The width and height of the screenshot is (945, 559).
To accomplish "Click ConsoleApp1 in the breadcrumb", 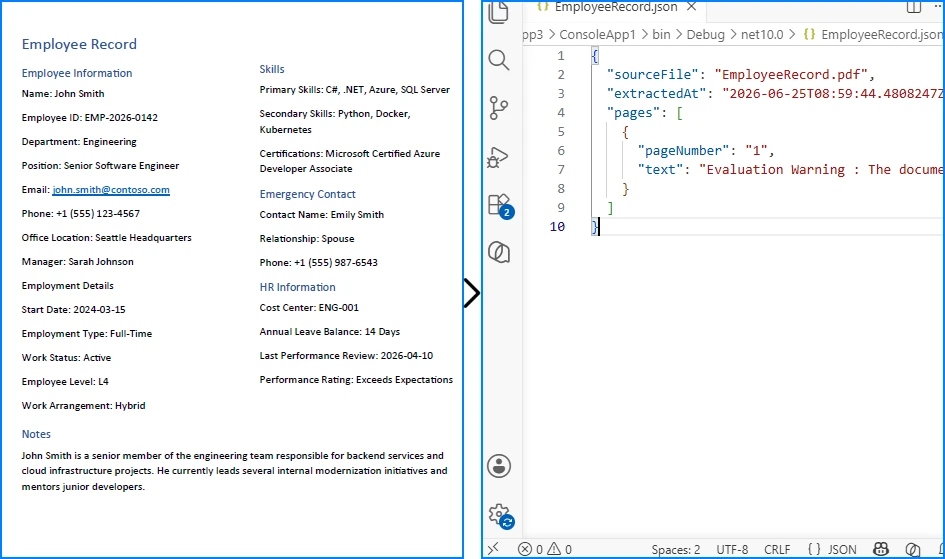I will click(597, 34).
